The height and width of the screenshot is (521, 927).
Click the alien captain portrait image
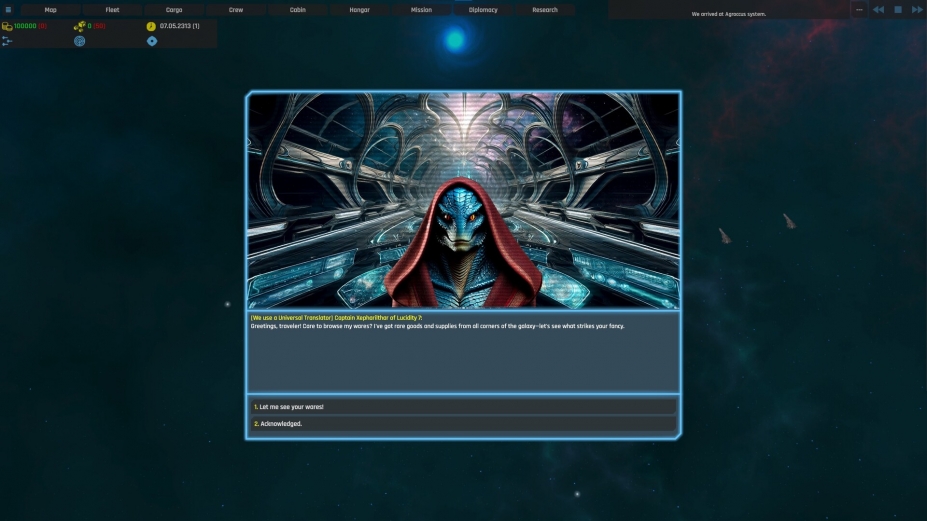[463, 201]
